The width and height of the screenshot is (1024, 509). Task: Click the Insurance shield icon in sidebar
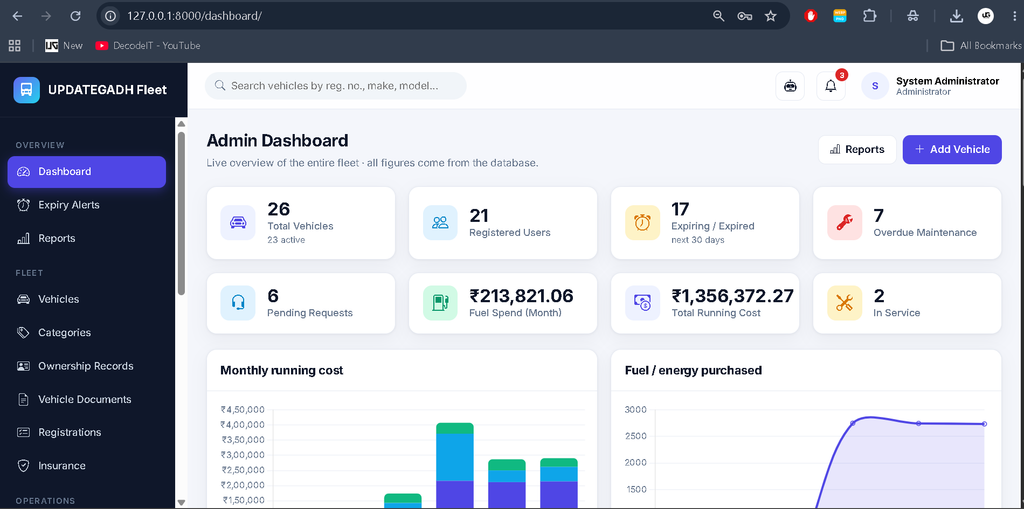pos(24,465)
